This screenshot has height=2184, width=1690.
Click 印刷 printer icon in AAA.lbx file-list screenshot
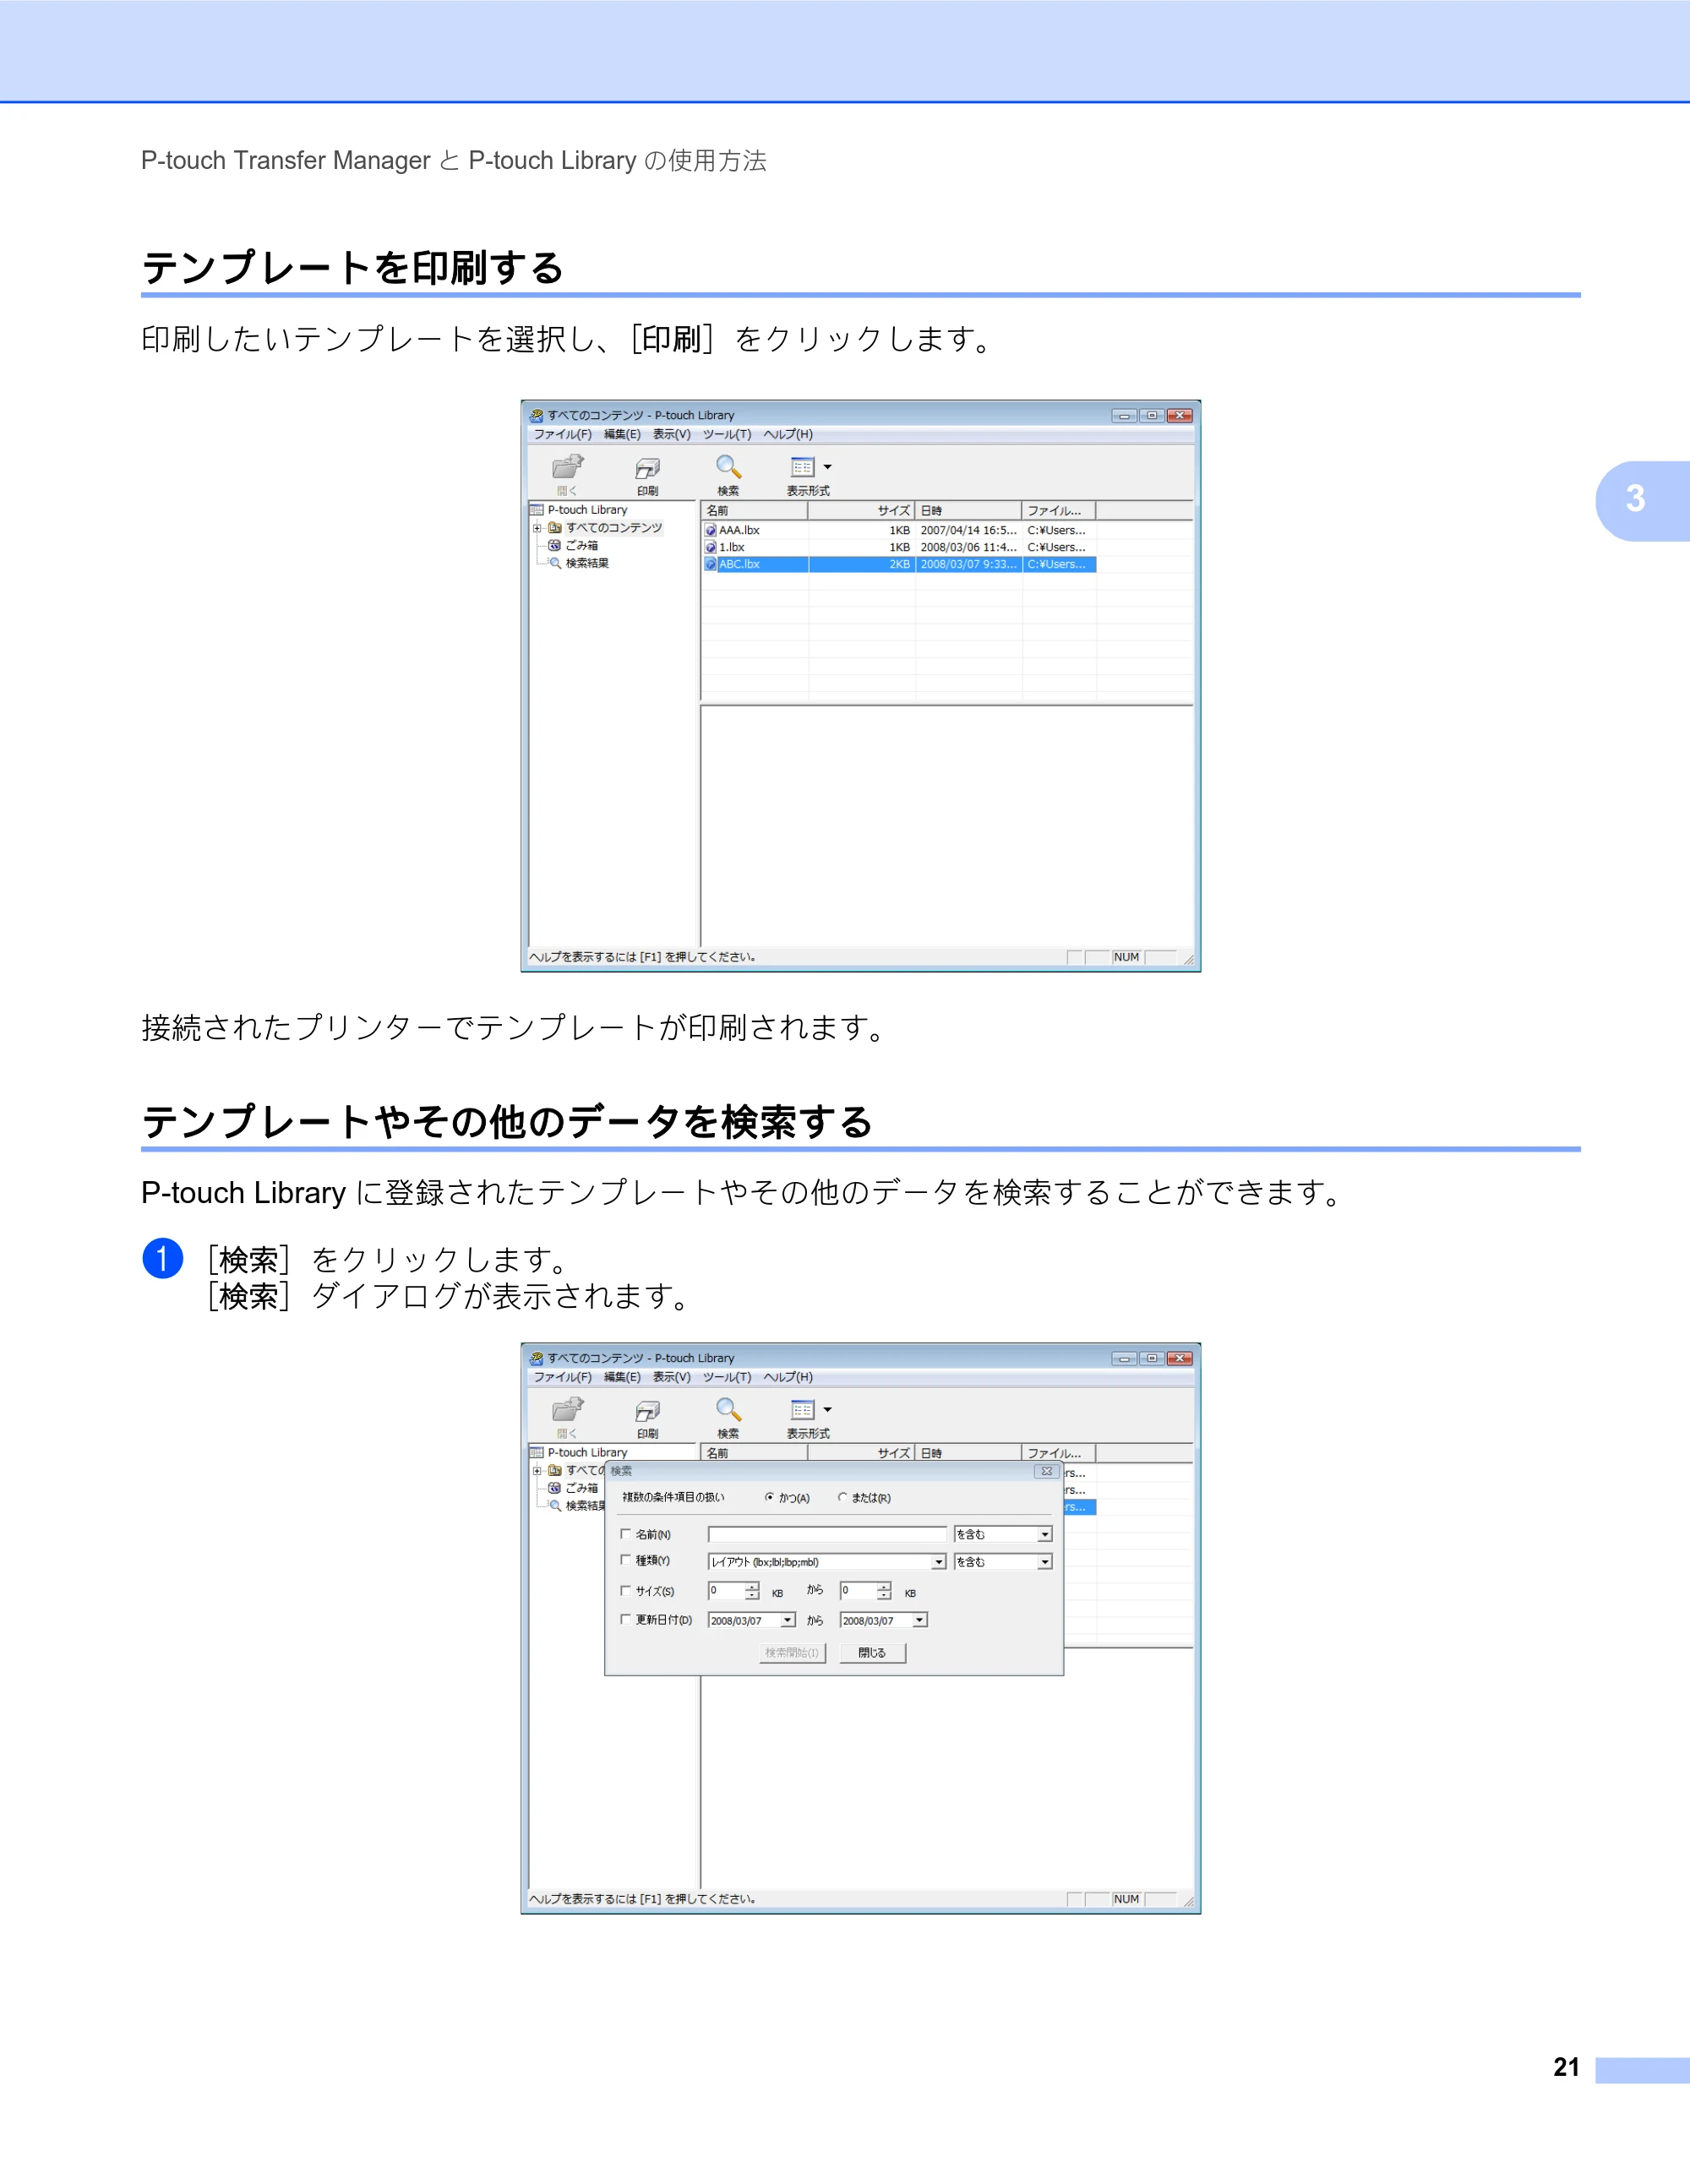tap(647, 469)
